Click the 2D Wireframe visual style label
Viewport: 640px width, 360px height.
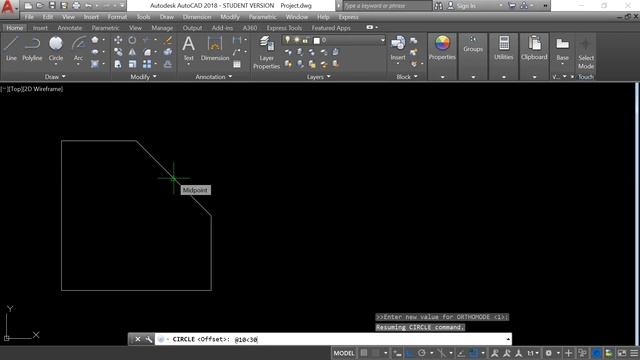[42, 89]
